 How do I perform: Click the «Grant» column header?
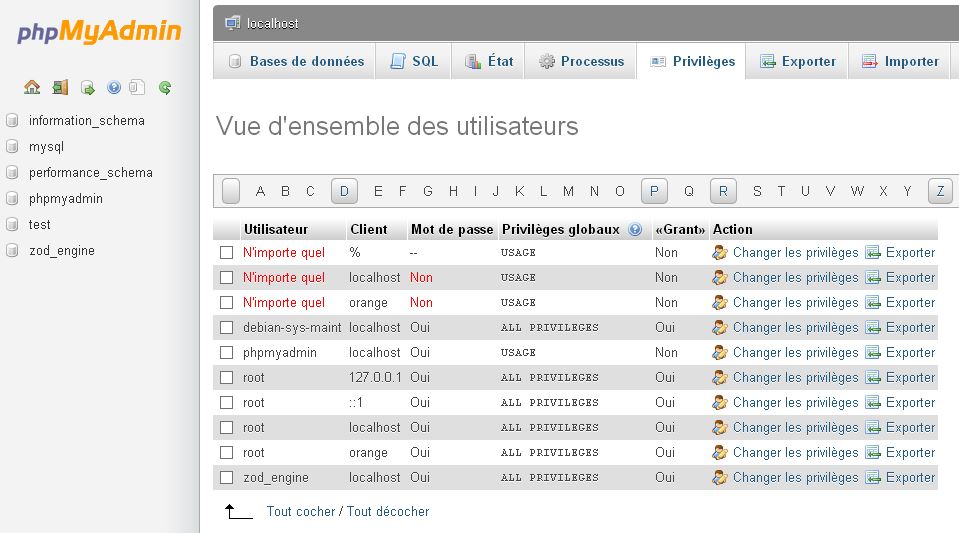[679, 229]
